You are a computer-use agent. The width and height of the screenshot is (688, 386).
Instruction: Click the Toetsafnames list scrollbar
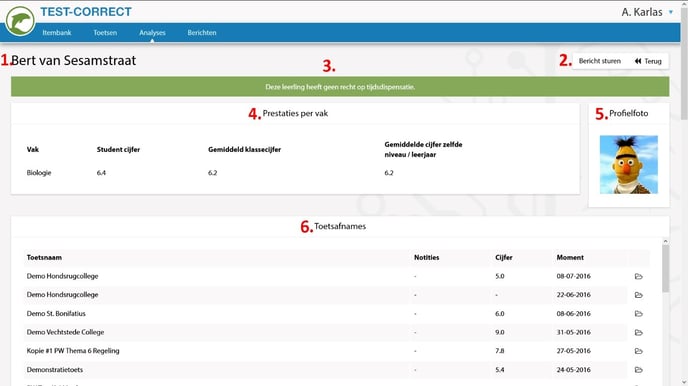[666, 268]
